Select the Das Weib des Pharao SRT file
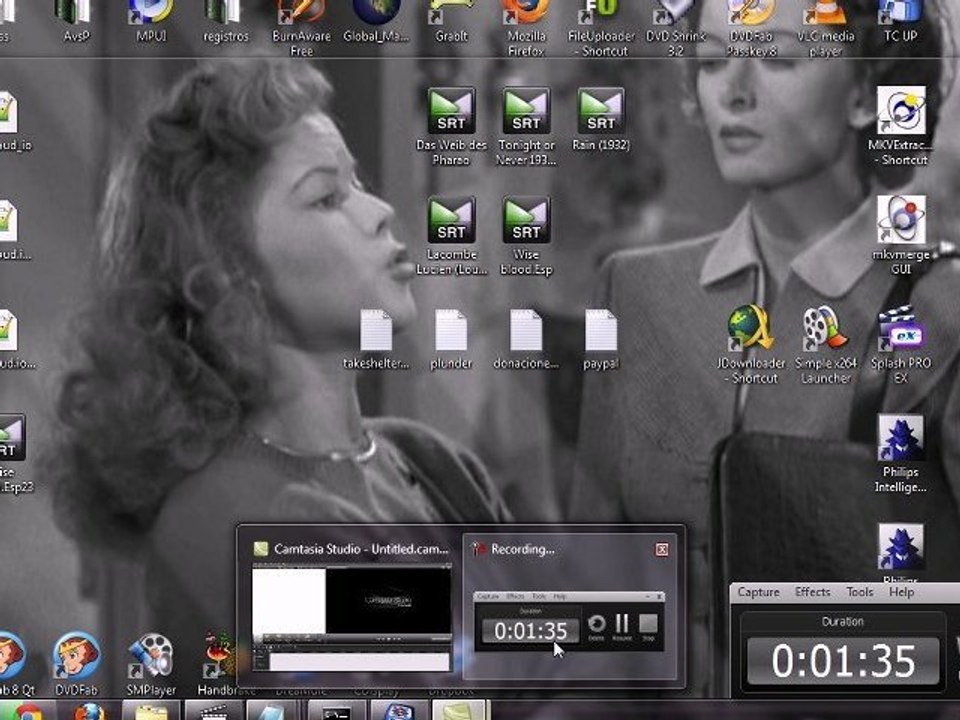Screen dimensions: 960x720 (451, 126)
